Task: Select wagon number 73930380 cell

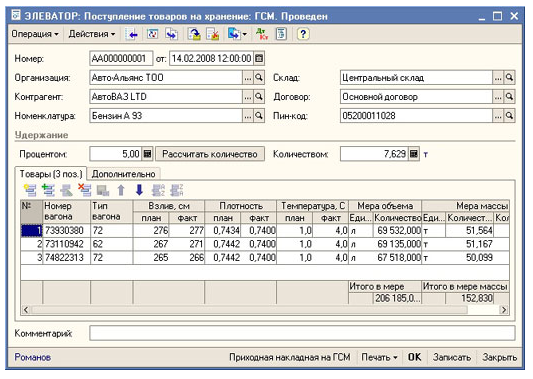Action: point(67,231)
